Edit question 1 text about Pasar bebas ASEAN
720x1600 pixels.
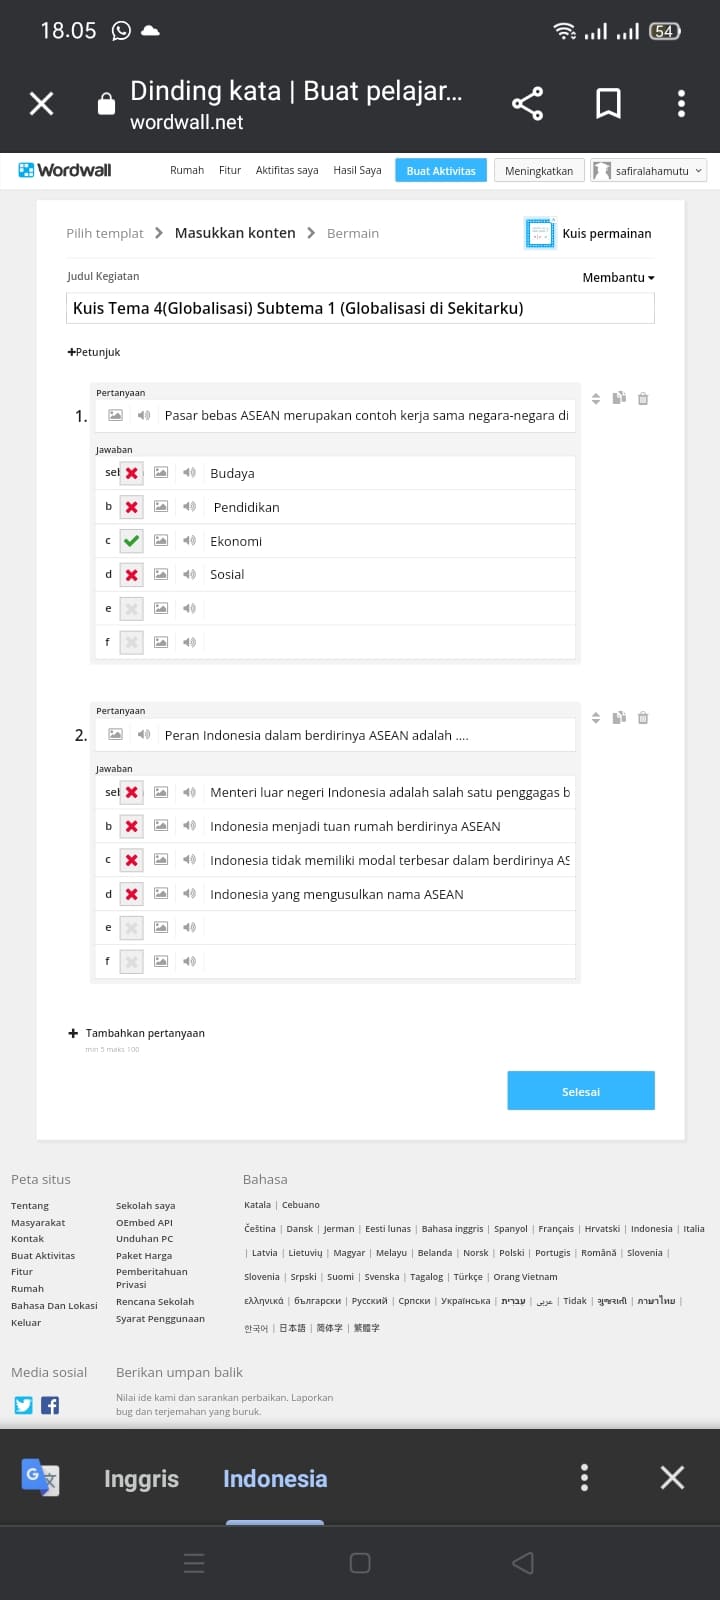367,415
